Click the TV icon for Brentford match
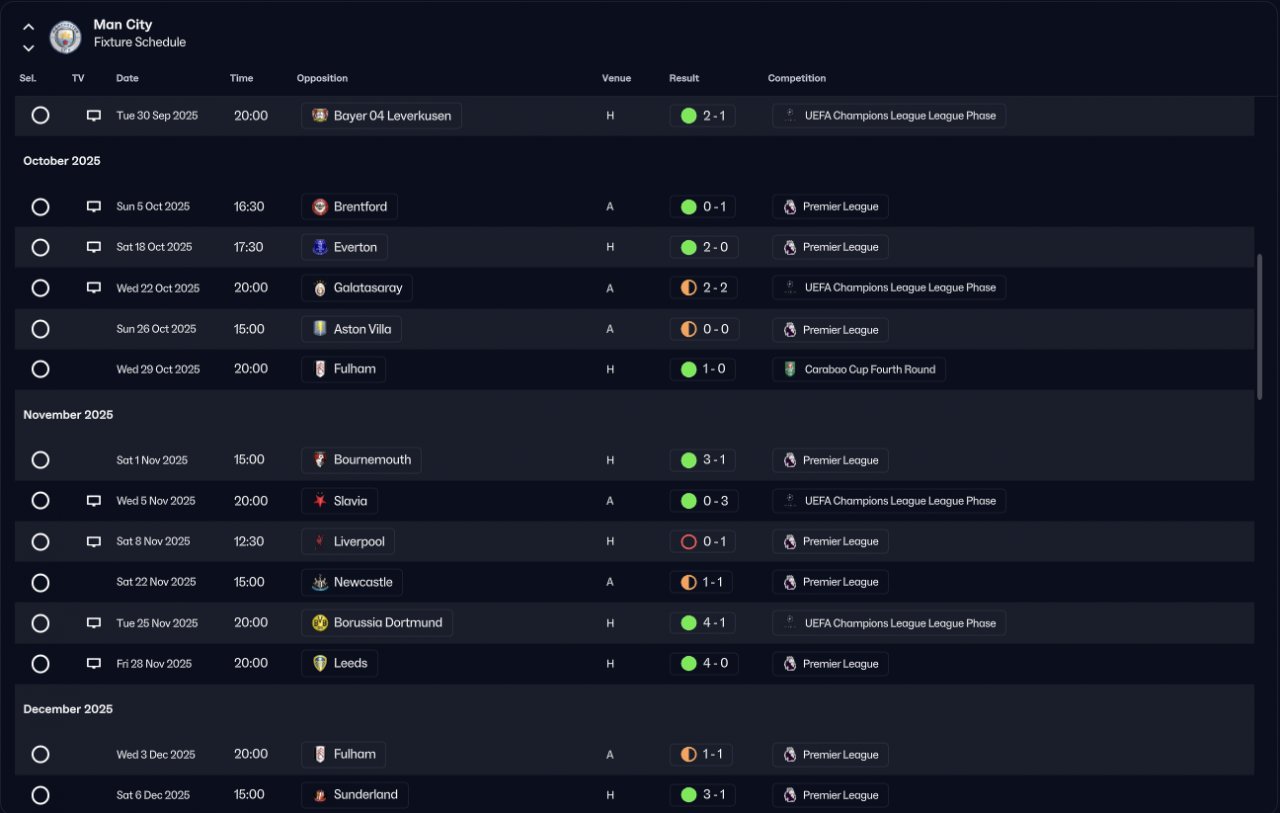1280x813 pixels. coord(94,207)
